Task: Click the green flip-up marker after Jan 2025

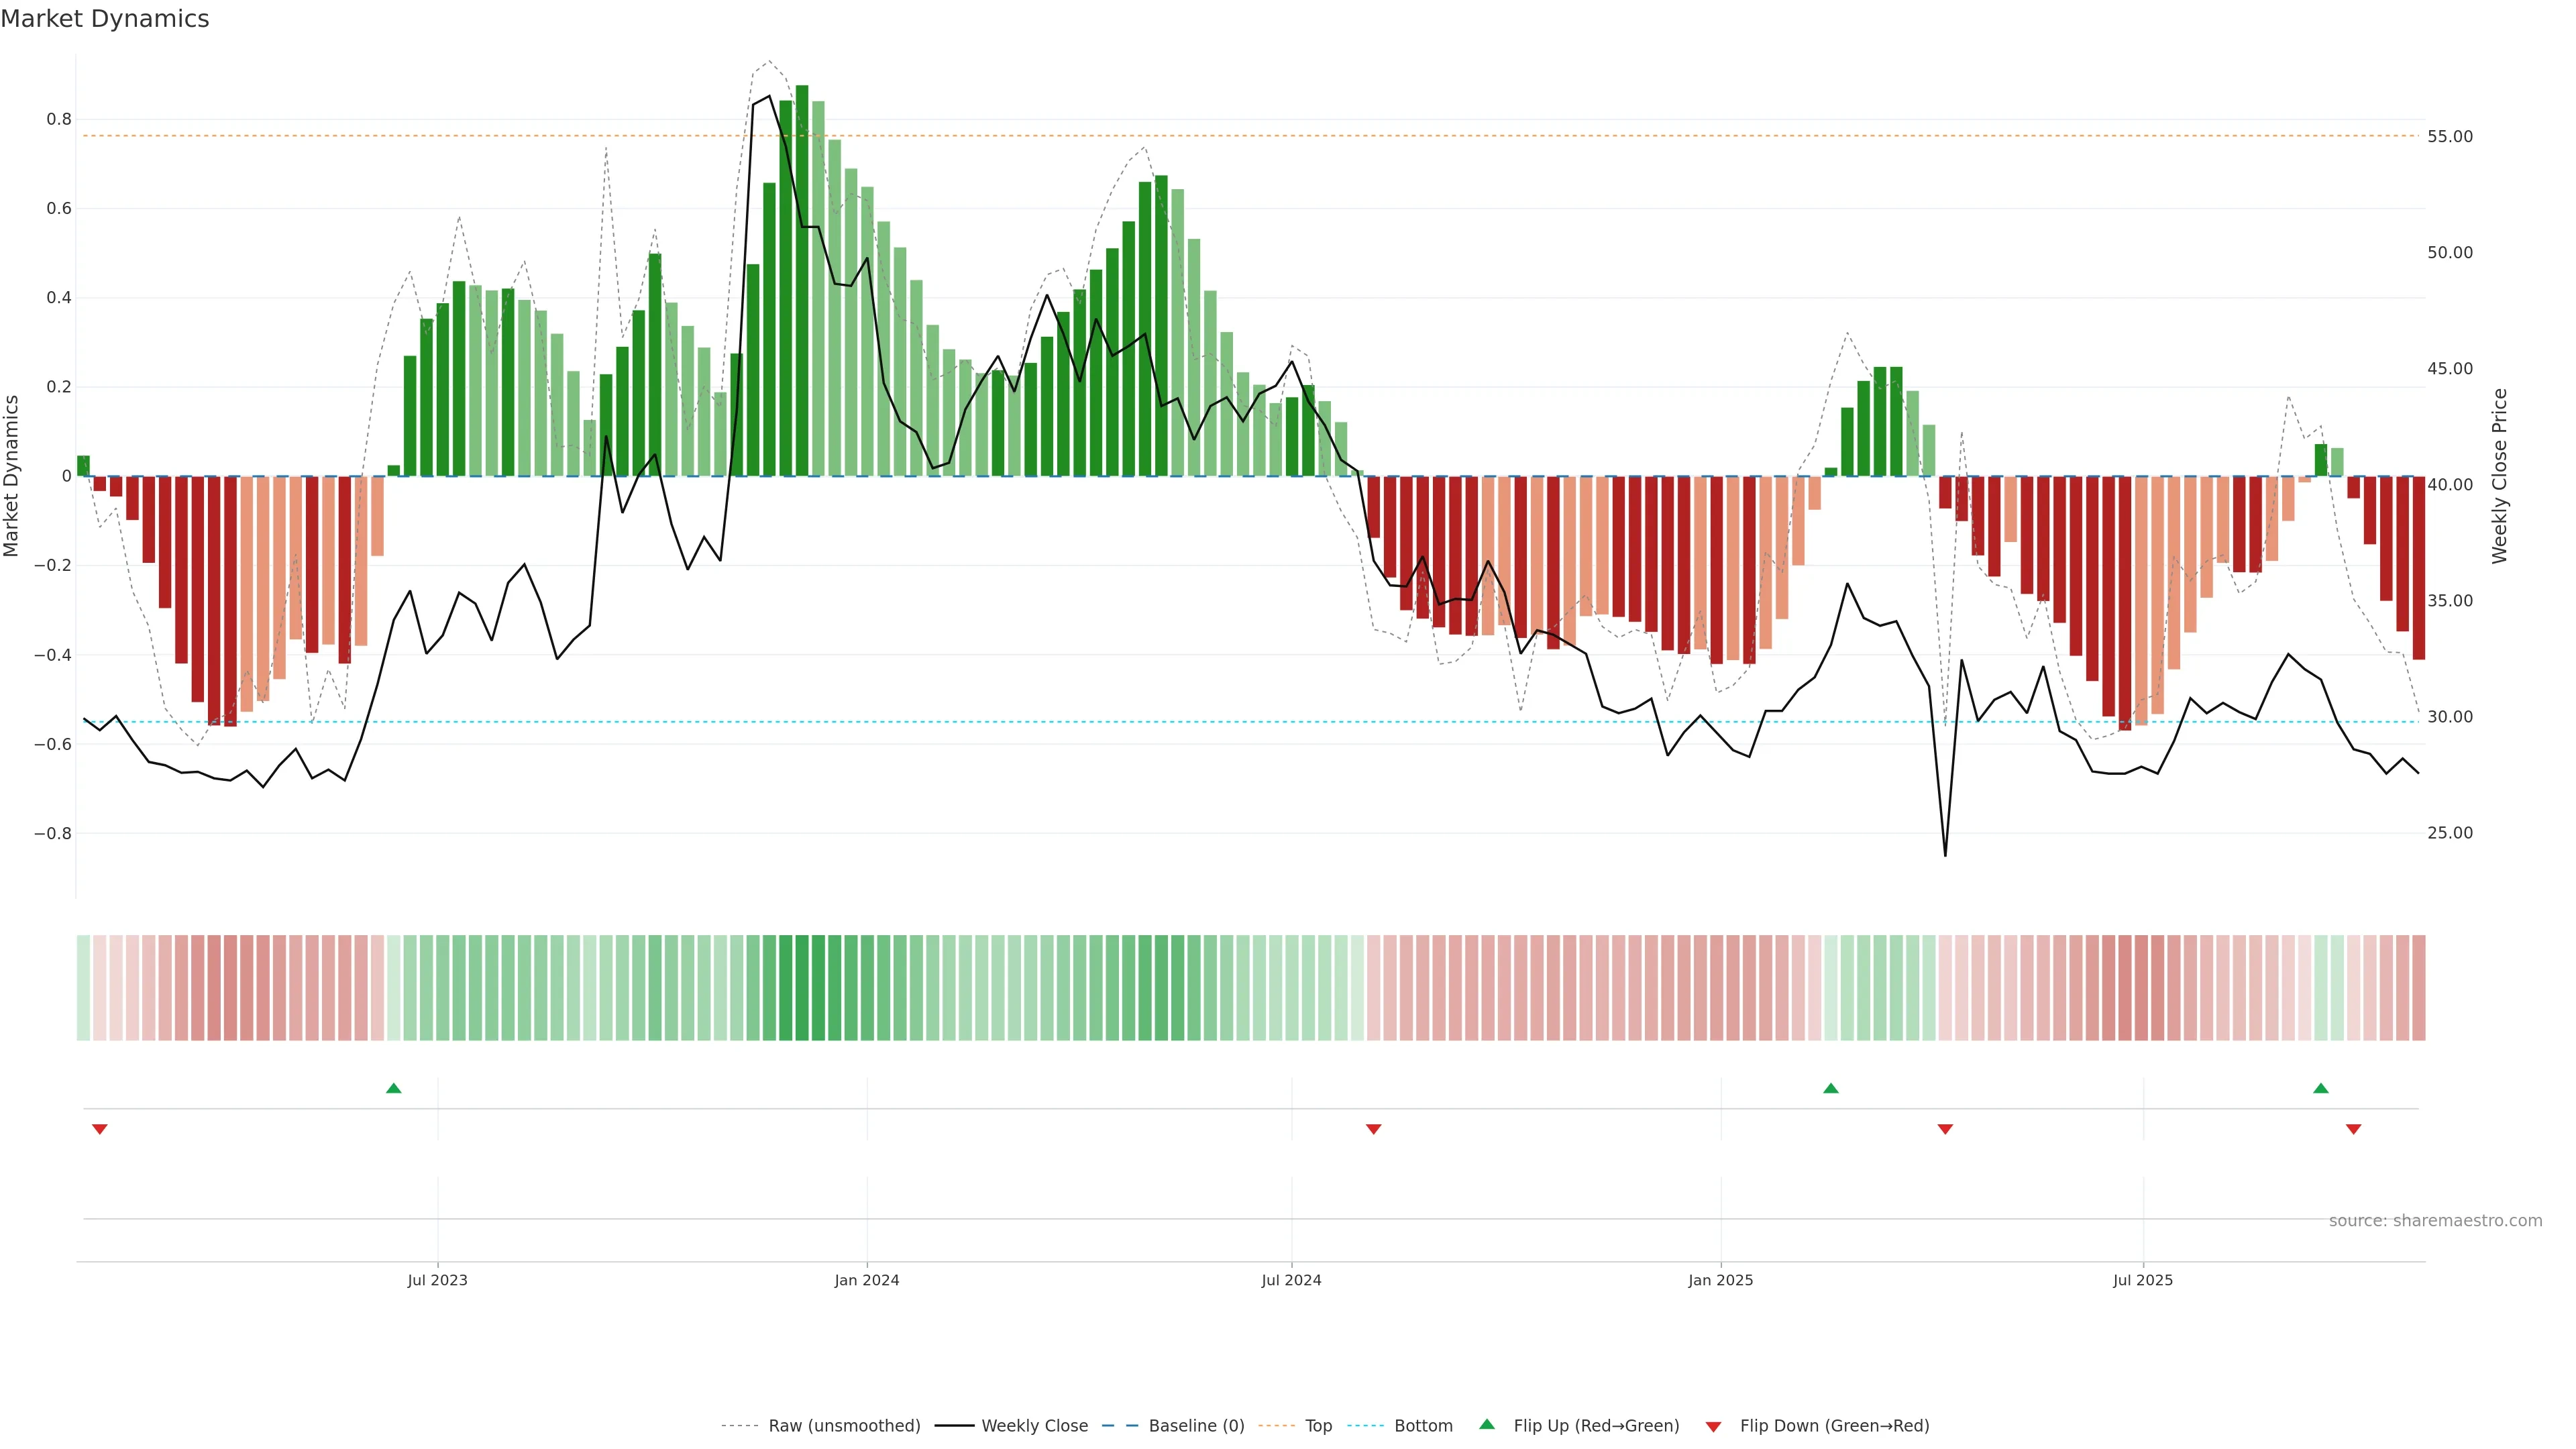Action: (1830, 1088)
